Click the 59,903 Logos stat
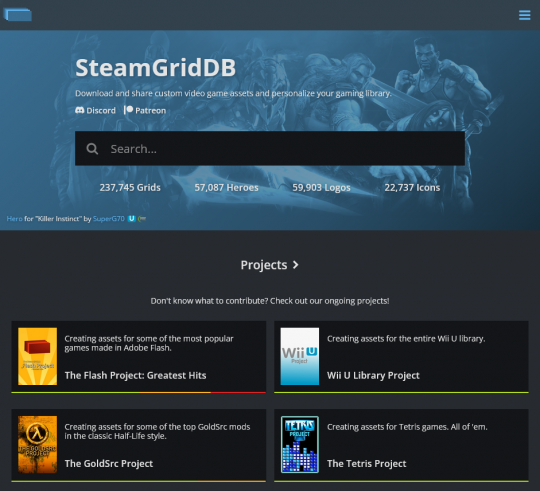This screenshot has width=540, height=491. coord(321,187)
